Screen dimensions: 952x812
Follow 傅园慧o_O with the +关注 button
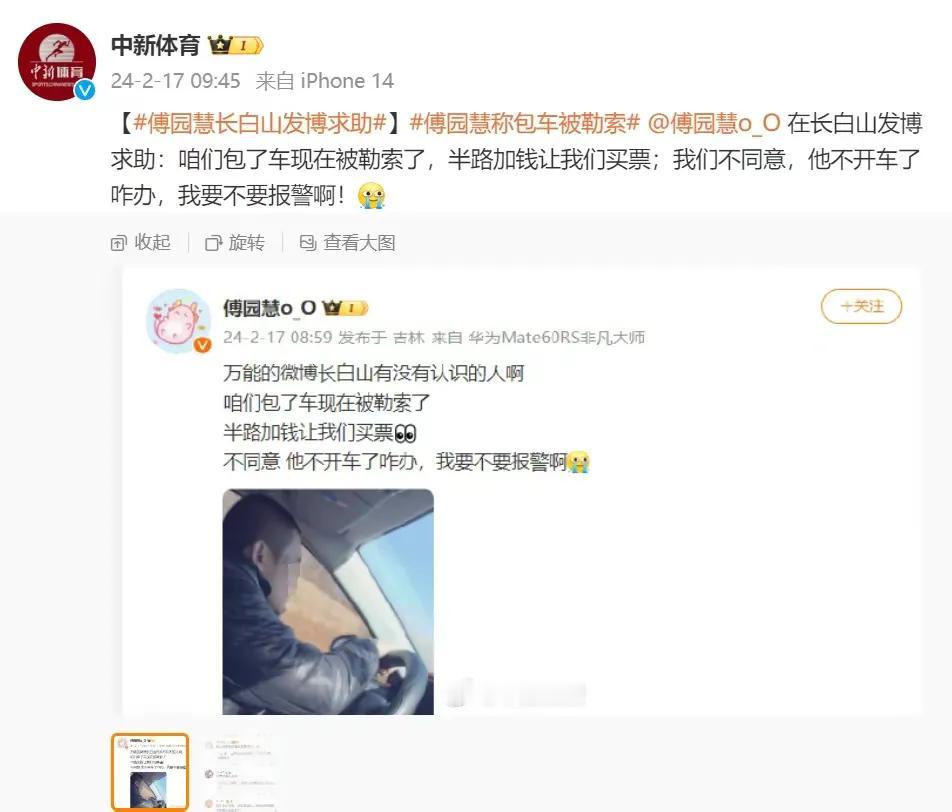pos(861,306)
